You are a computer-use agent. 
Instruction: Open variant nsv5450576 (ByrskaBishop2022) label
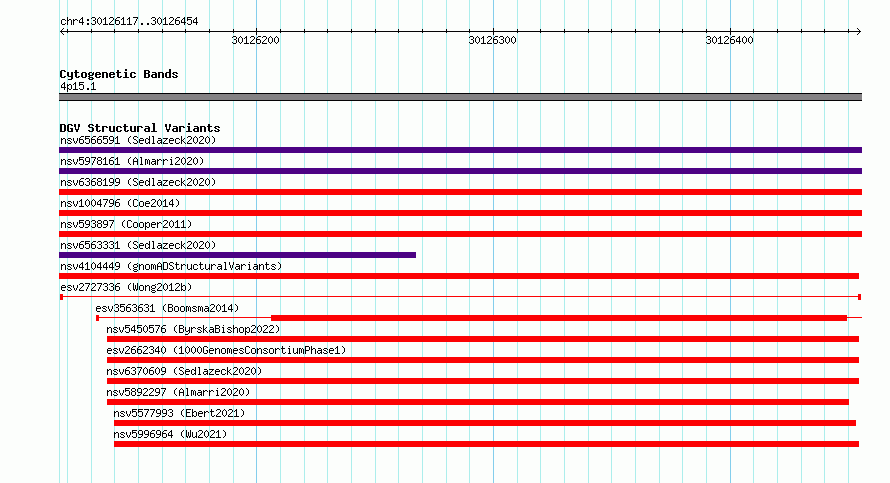193,329
